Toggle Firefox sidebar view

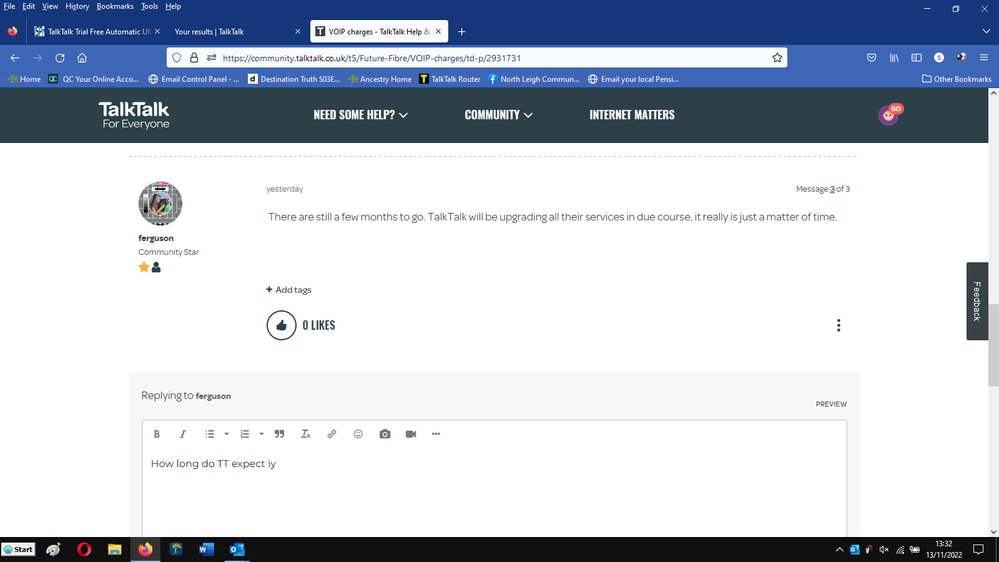click(x=916, y=58)
